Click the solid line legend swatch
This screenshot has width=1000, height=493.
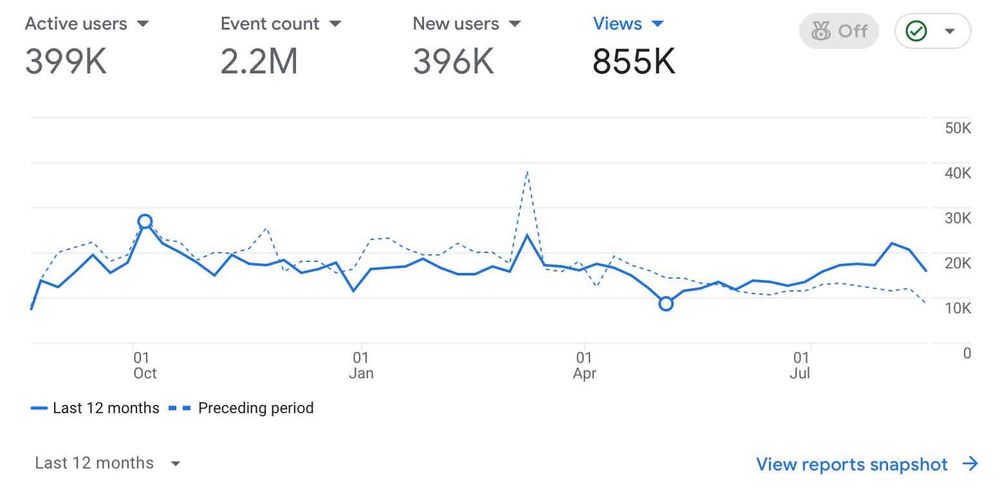tap(40, 408)
